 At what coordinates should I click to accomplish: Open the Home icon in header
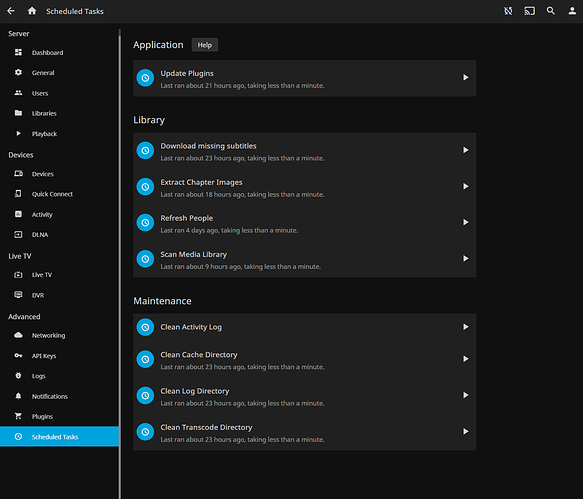tap(32, 11)
